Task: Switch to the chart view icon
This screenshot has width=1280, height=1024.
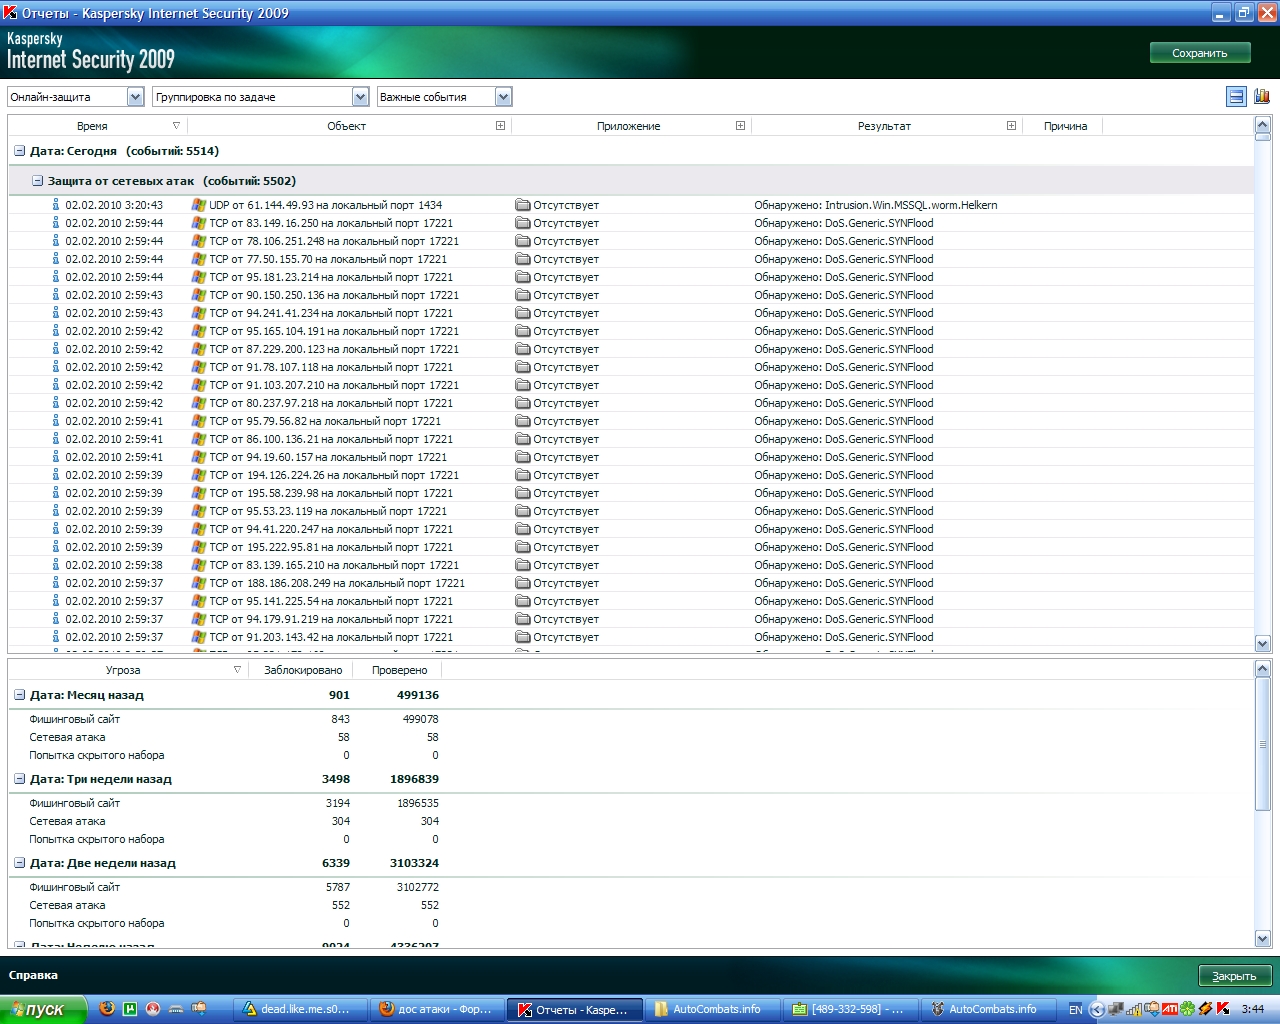Action: [1262, 97]
